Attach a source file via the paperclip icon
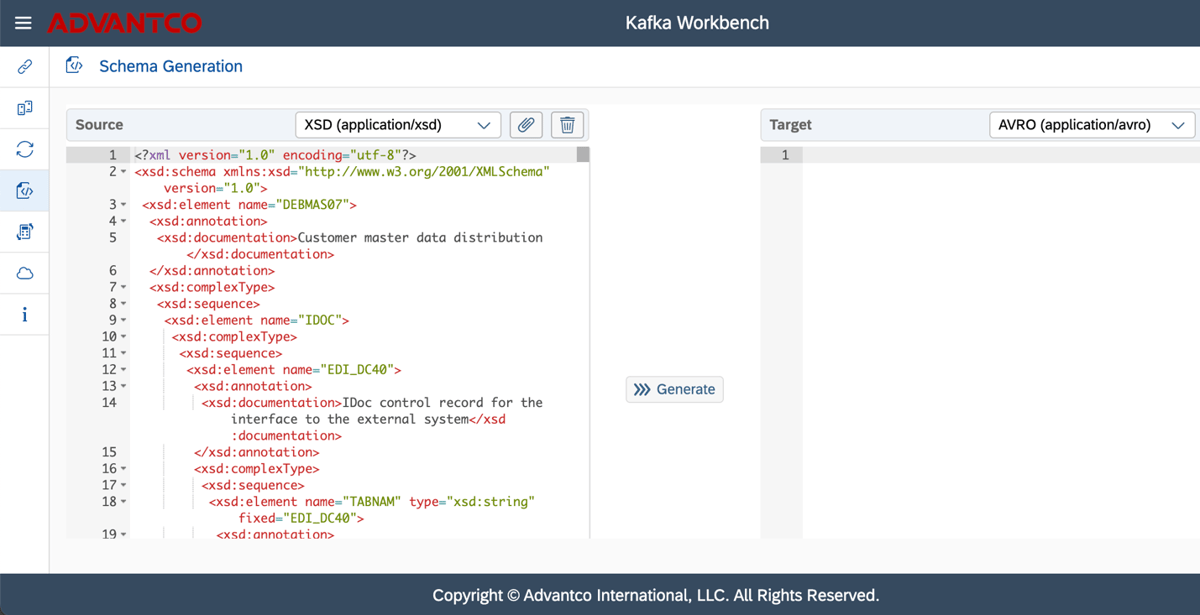 click(526, 124)
